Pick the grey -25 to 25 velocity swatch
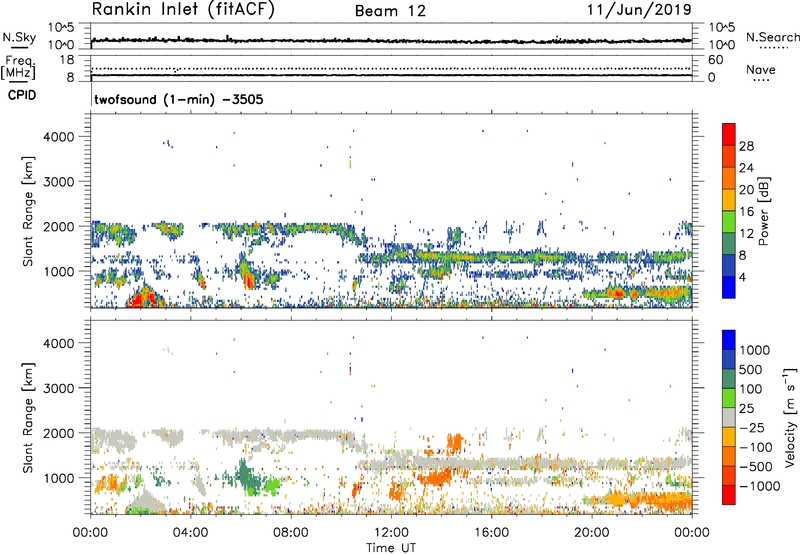 point(729,417)
